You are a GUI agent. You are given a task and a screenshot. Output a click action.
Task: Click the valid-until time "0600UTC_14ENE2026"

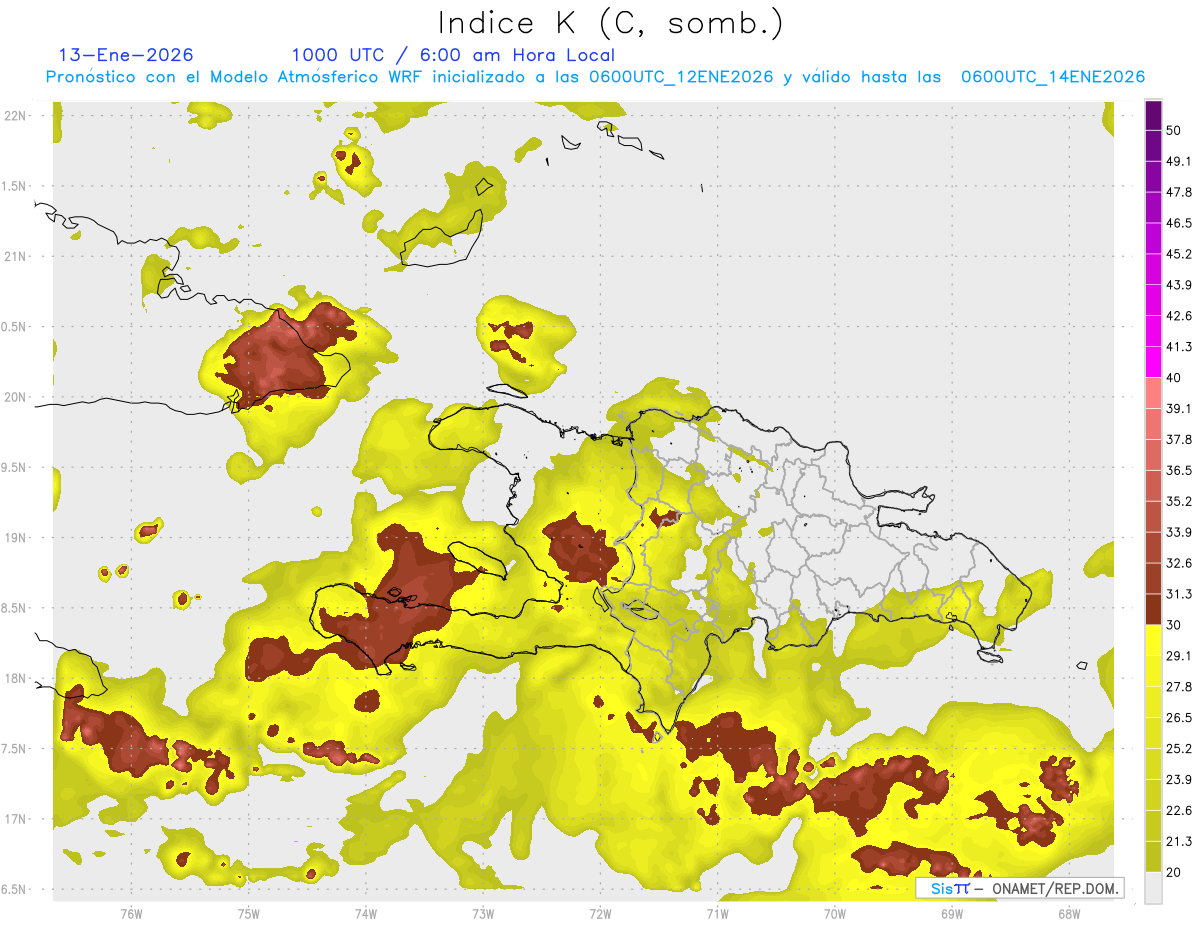point(1053,77)
